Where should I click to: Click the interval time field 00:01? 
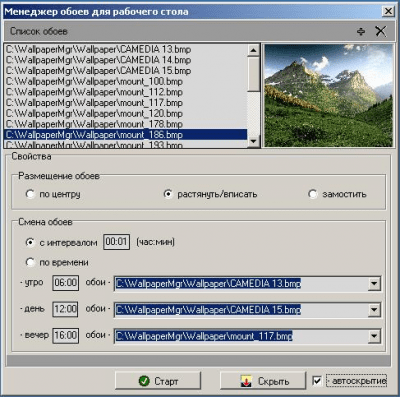click(x=116, y=242)
